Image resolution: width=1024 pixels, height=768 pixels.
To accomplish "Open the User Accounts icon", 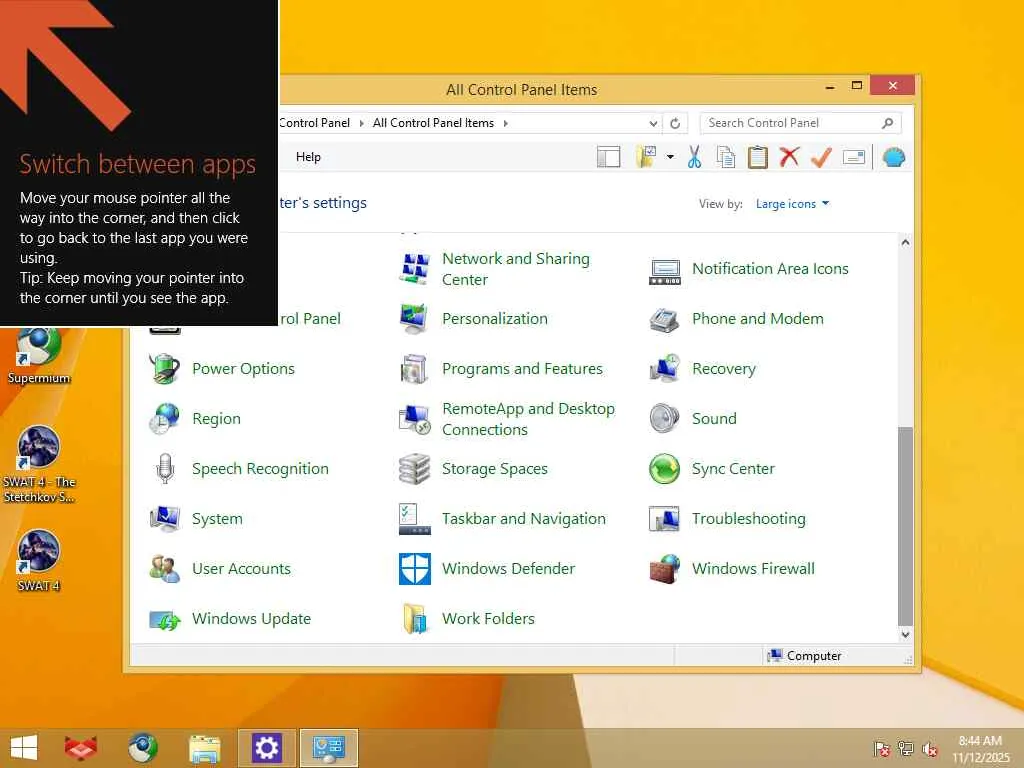I will coord(165,568).
